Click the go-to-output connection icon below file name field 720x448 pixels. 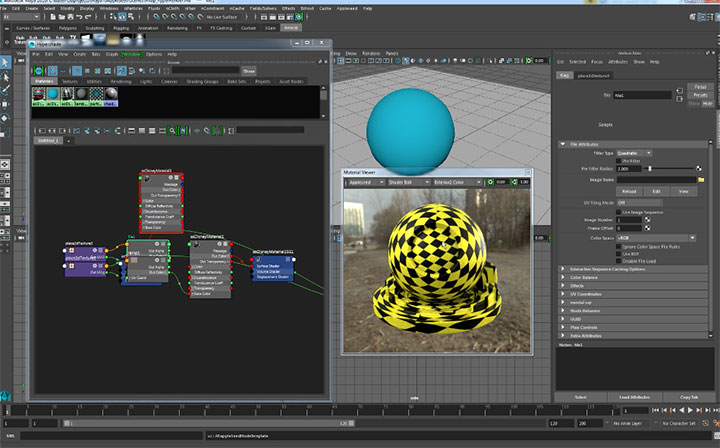679,99
